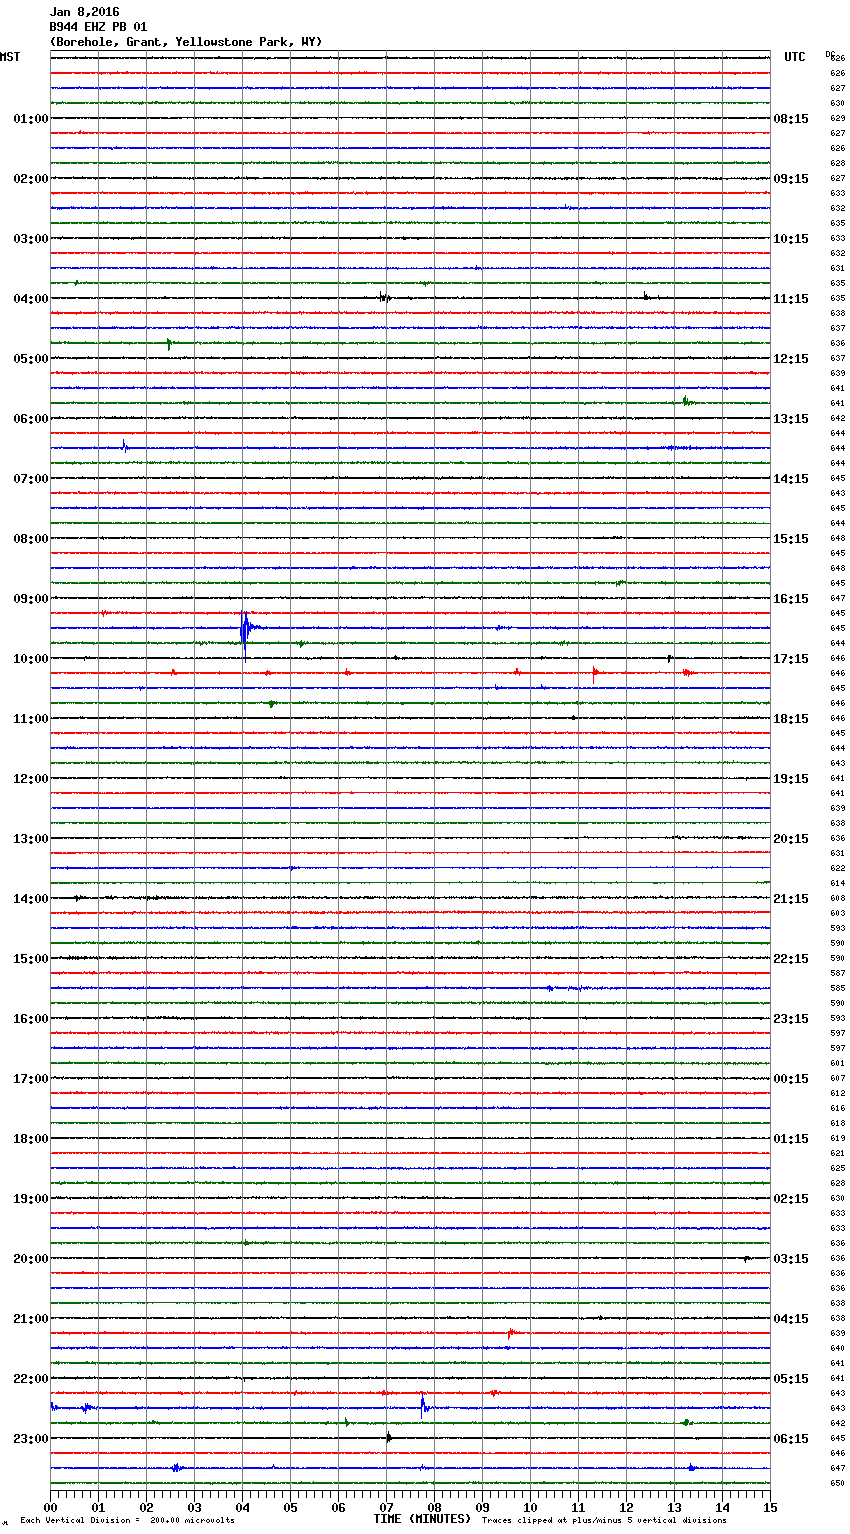Image resolution: width=850 pixels, height=1534 pixels.
Task: Click the 15:00 MST time label
Action: pyautogui.click(x=31, y=959)
